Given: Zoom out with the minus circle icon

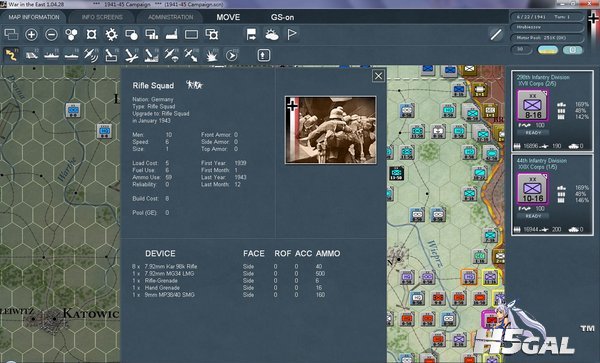Looking at the screenshot, I should tap(51, 35).
